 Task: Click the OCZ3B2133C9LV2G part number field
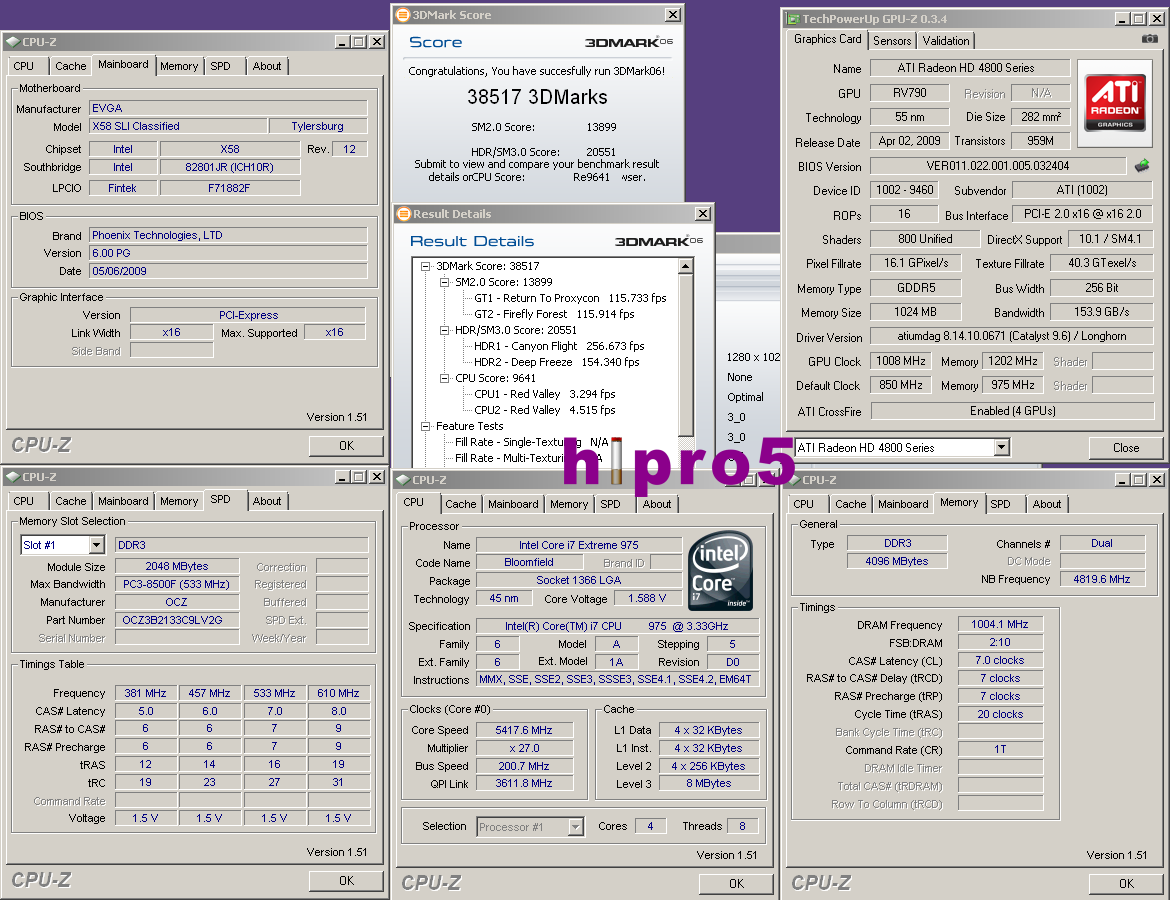[x=177, y=620]
